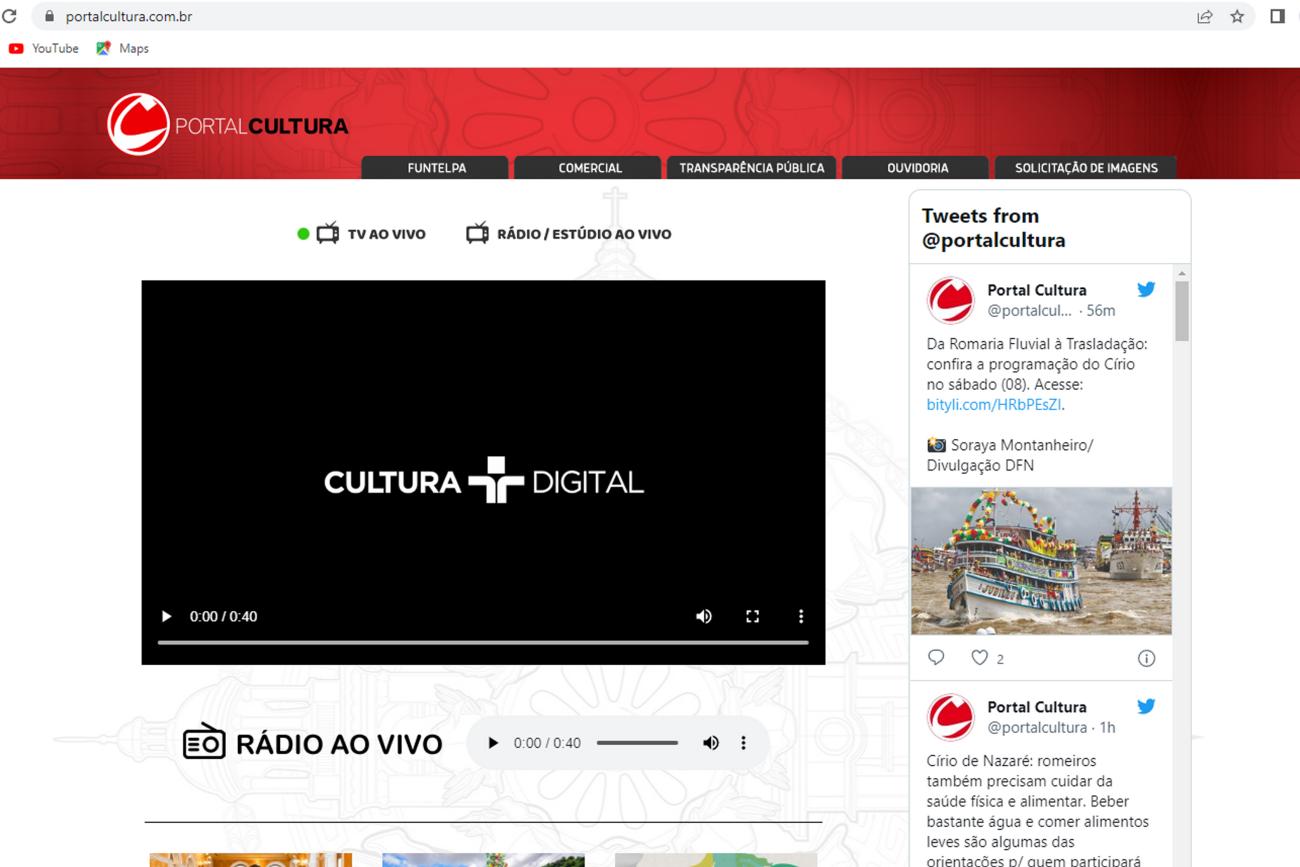Click the radio icon beside RÁDIO AO VIVO
This screenshot has width=1300, height=867.
pyautogui.click(x=204, y=741)
